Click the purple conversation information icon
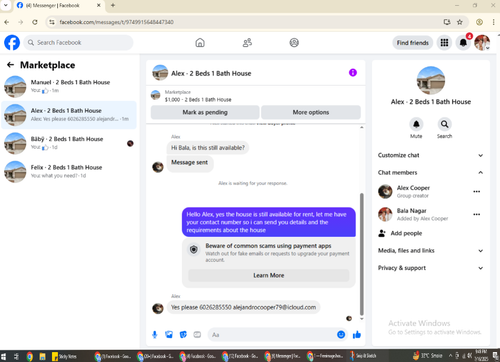500x362 pixels. (x=353, y=73)
